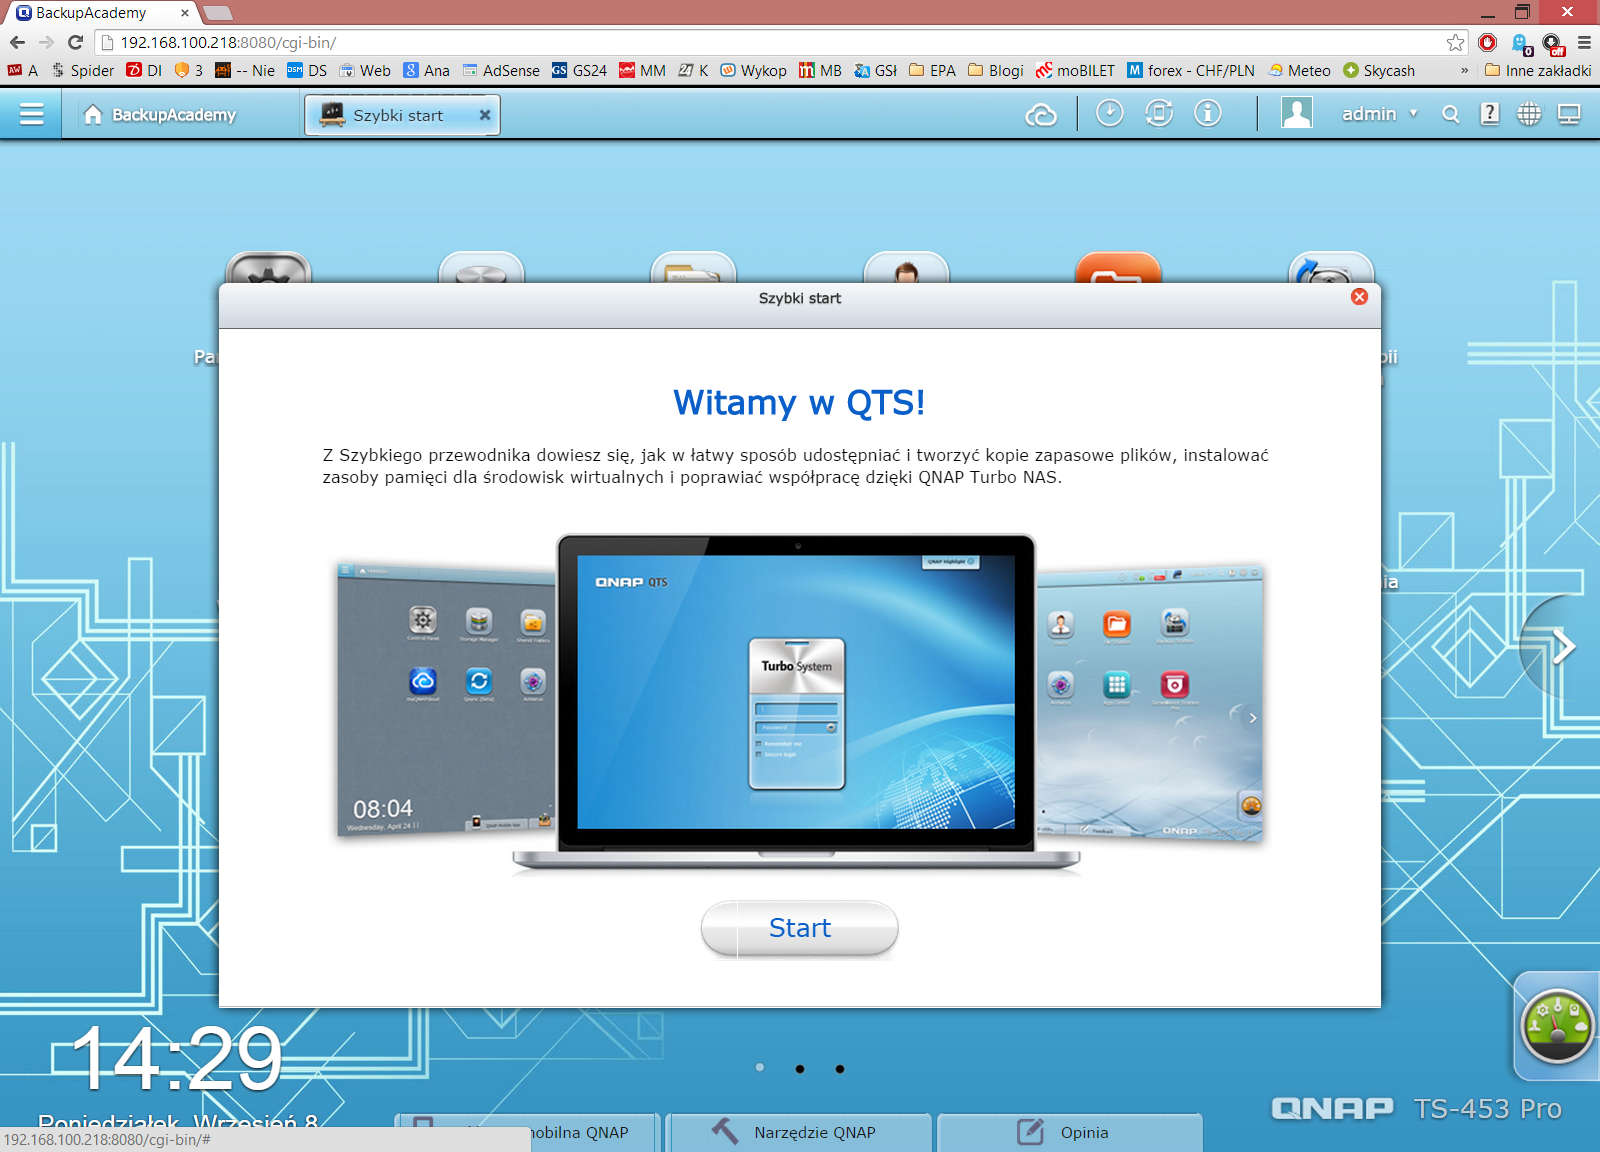Open the users person desktop icon
The image size is (1600, 1152).
coord(906,268)
